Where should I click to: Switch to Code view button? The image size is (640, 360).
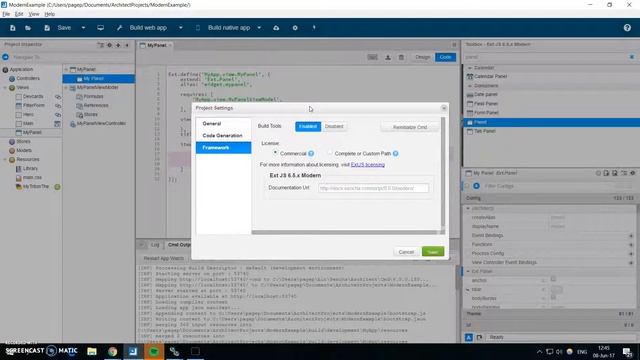coord(445,57)
